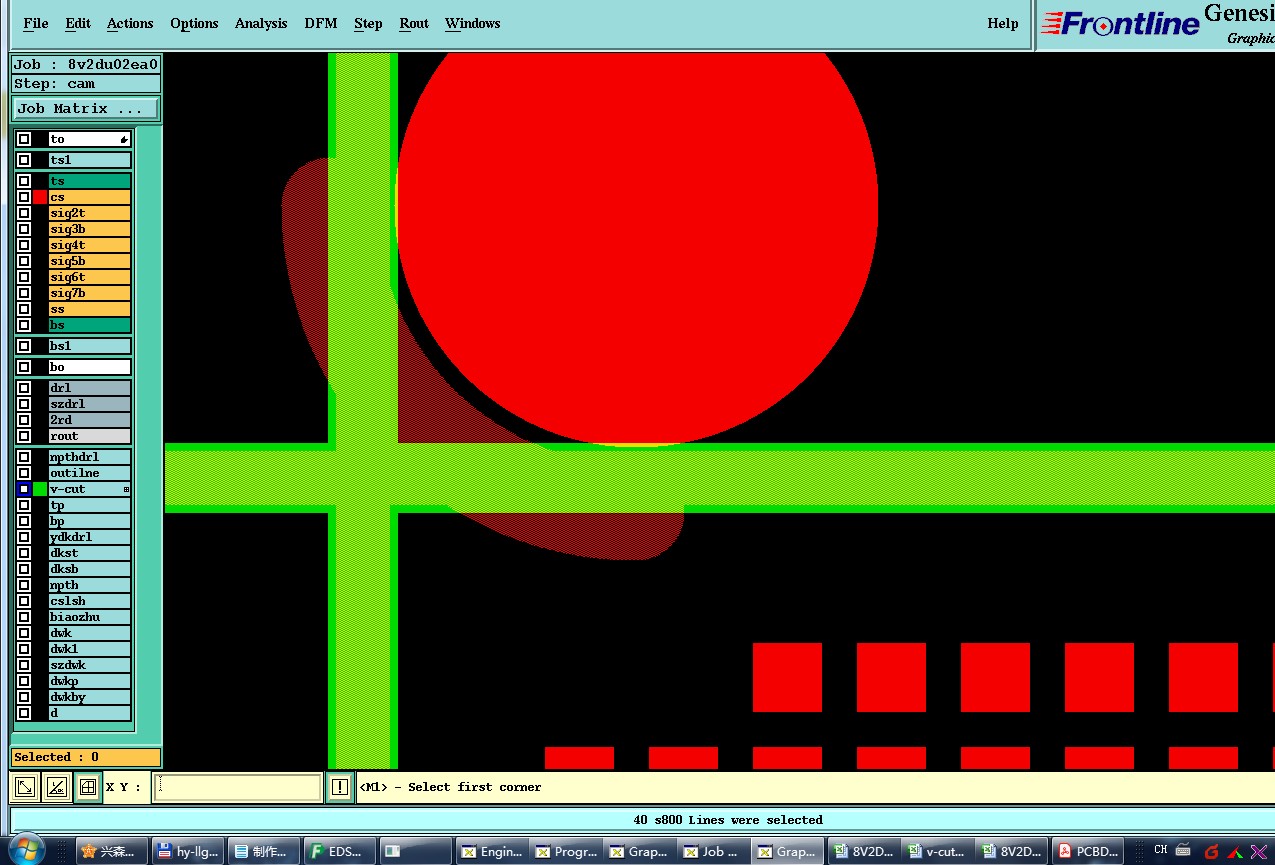Toggle display checkbox for layer rout
The image size is (1275, 865).
tap(24, 436)
